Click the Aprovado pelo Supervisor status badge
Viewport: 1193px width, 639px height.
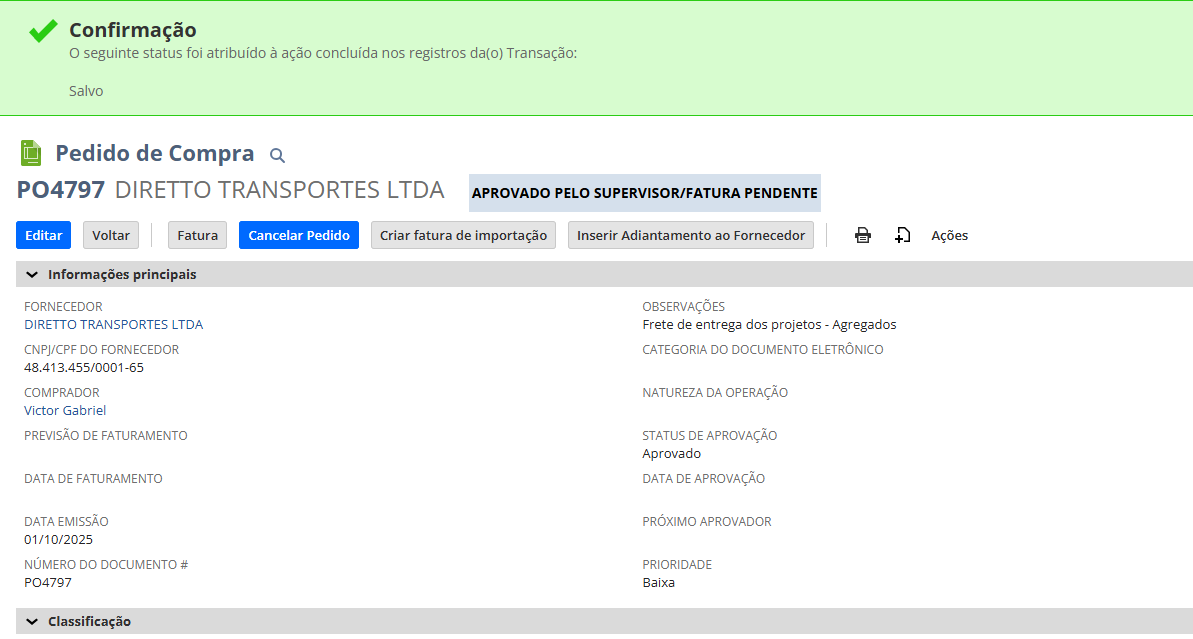pyautogui.click(x=644, y=193)
